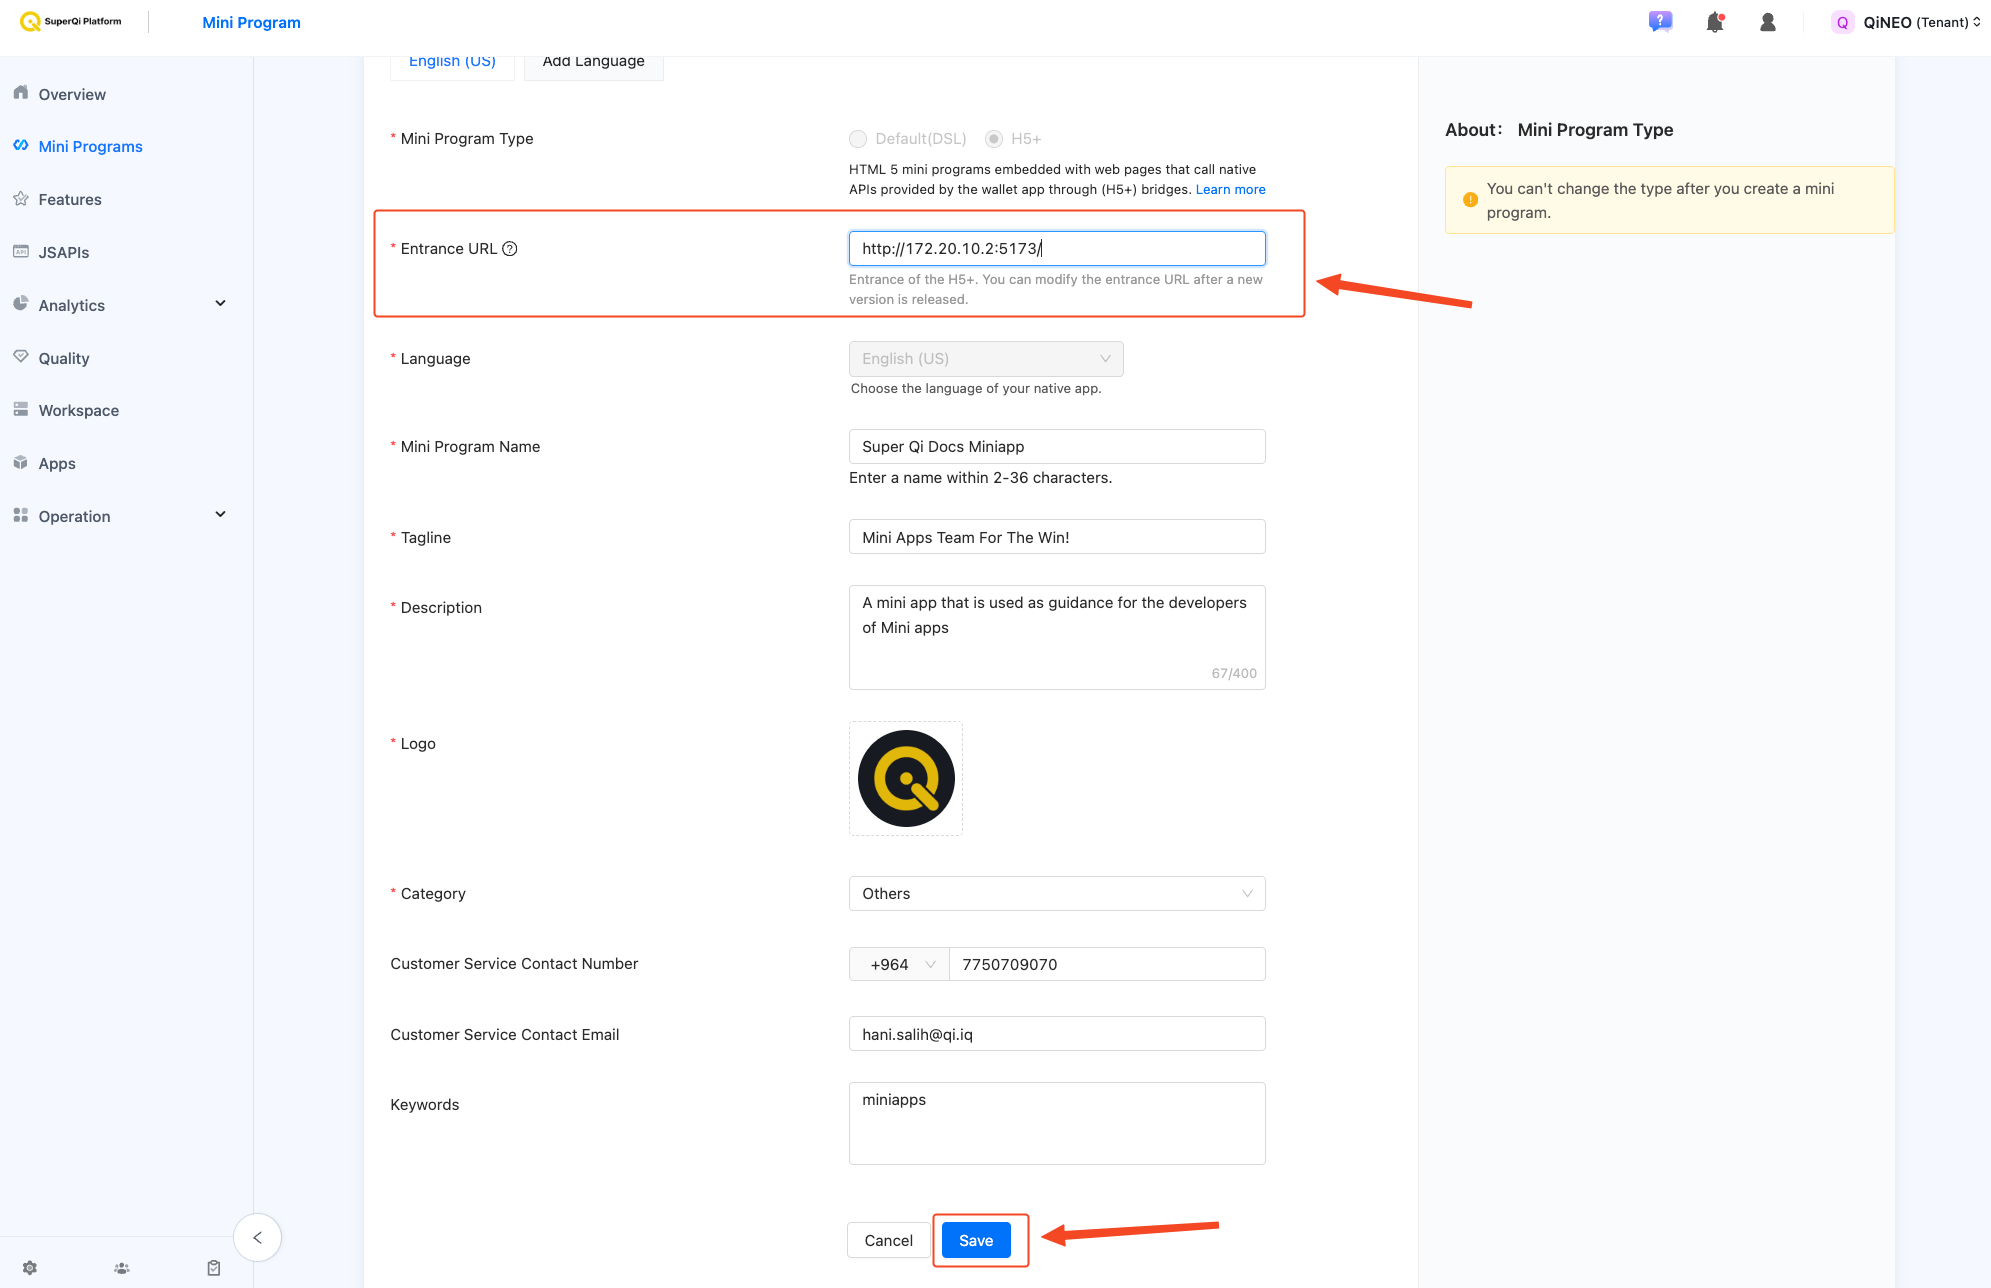Click the QiNEO tenant avatar icon
Screen dimensions: 1991x1288
(x=1842, y=22)
